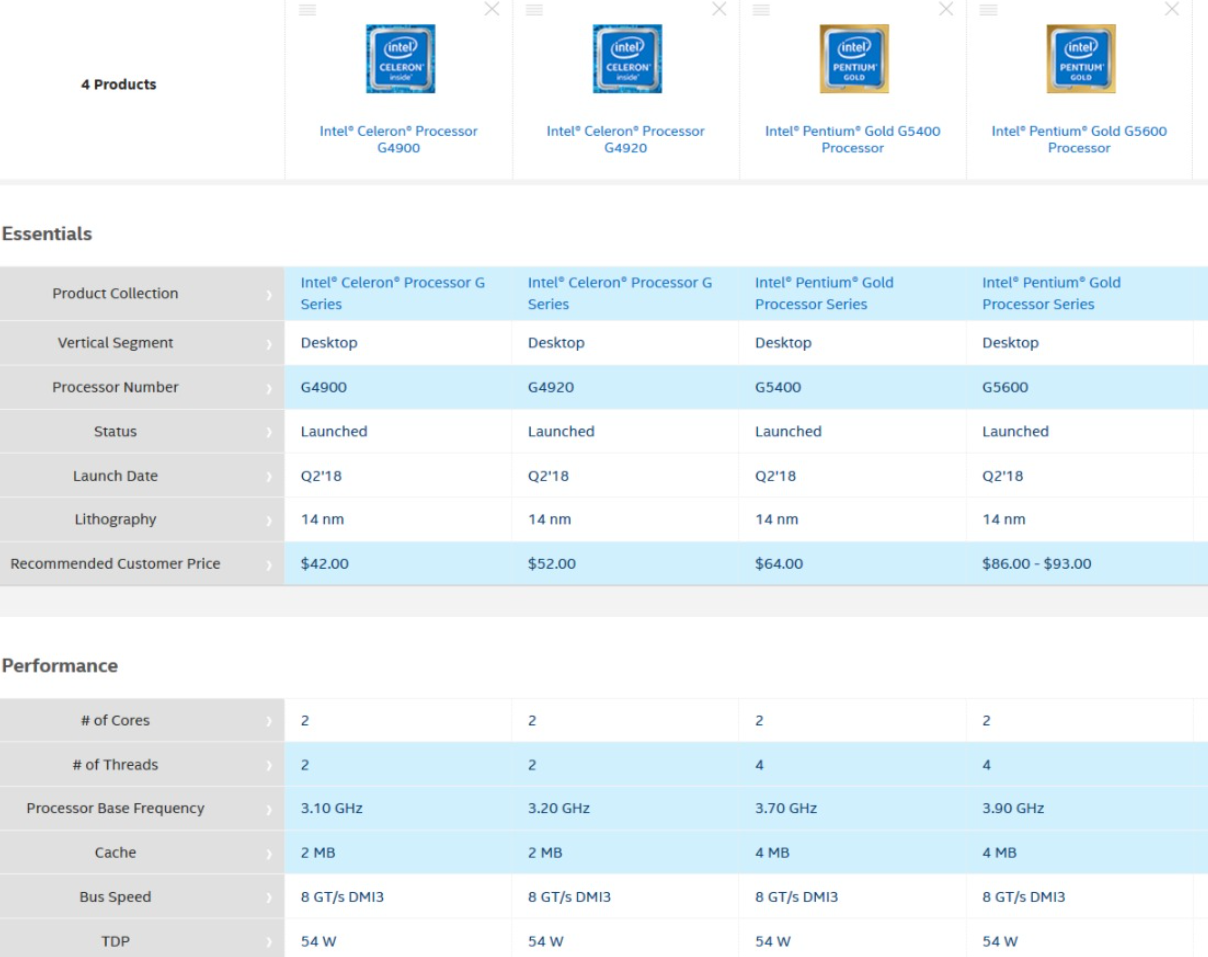The height and width of the screenshot is (957, 1208).
Task: Click the reorder handle above Celeron G4920
Action: pyautogui.click(x=534, y=9)
